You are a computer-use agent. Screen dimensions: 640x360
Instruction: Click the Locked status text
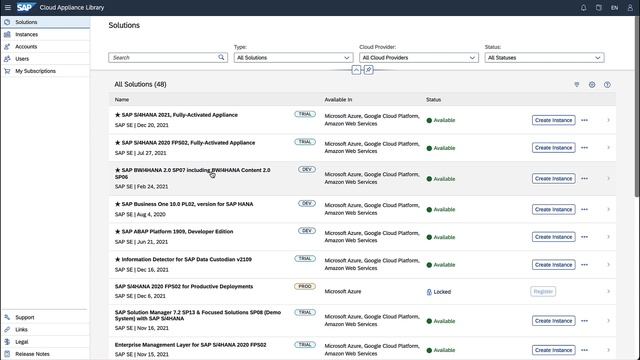442,292
